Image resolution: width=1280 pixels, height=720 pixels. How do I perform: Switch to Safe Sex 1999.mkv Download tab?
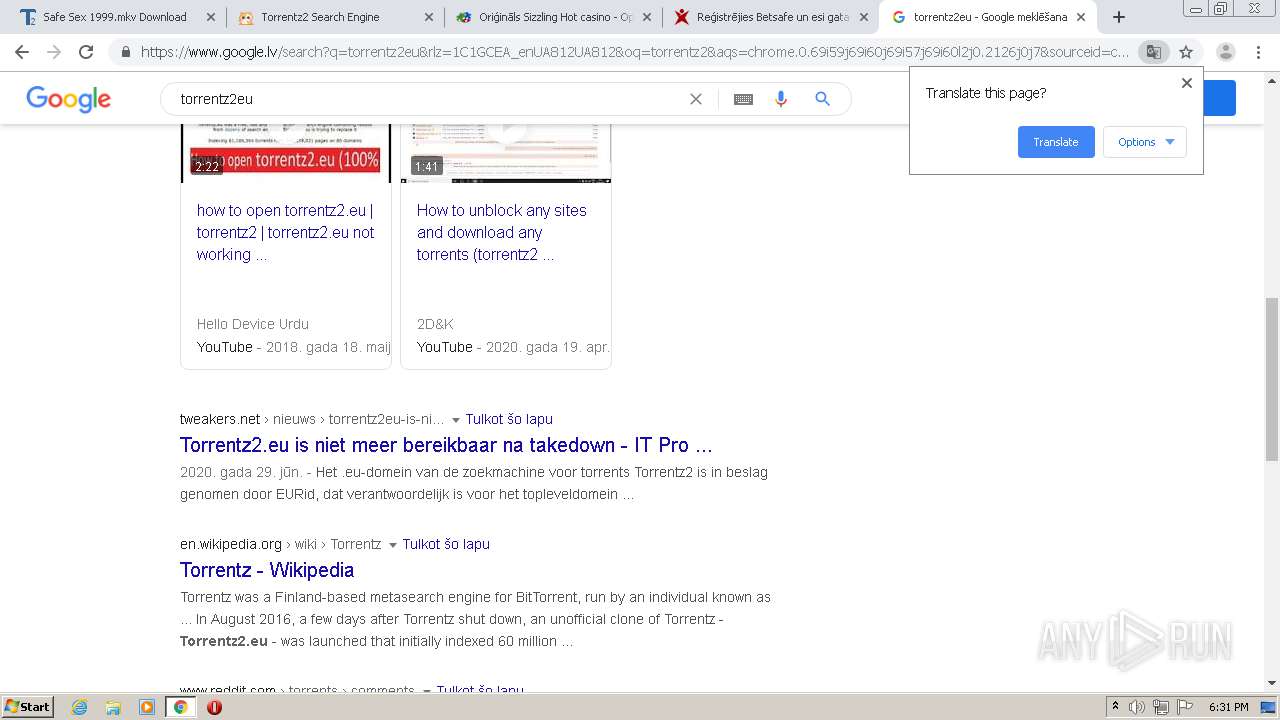click(113, 17)
